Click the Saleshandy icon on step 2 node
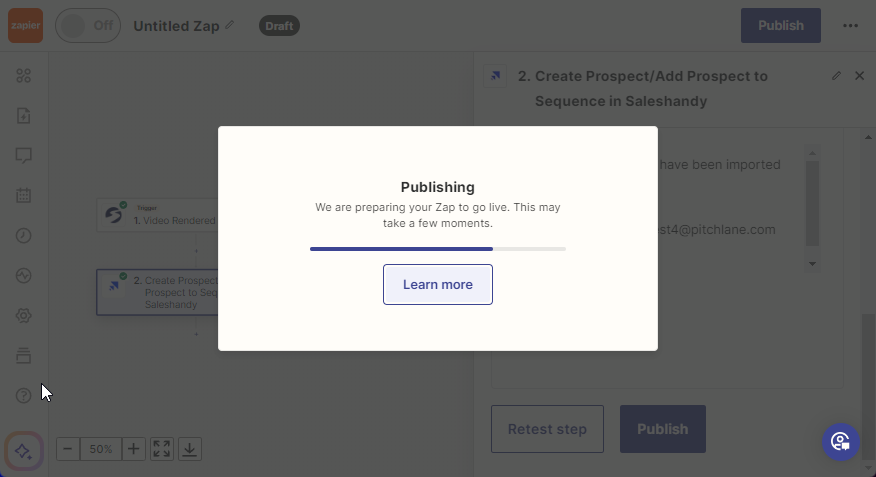This screenshot has height=477, width=876. tap(114, 285)
